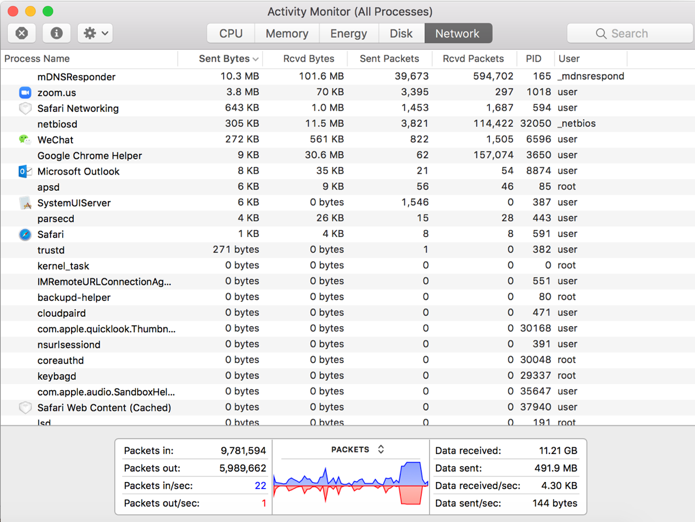695x522 pixels.
Task: Click the Safari Networking shield icon
Action: 25,108
